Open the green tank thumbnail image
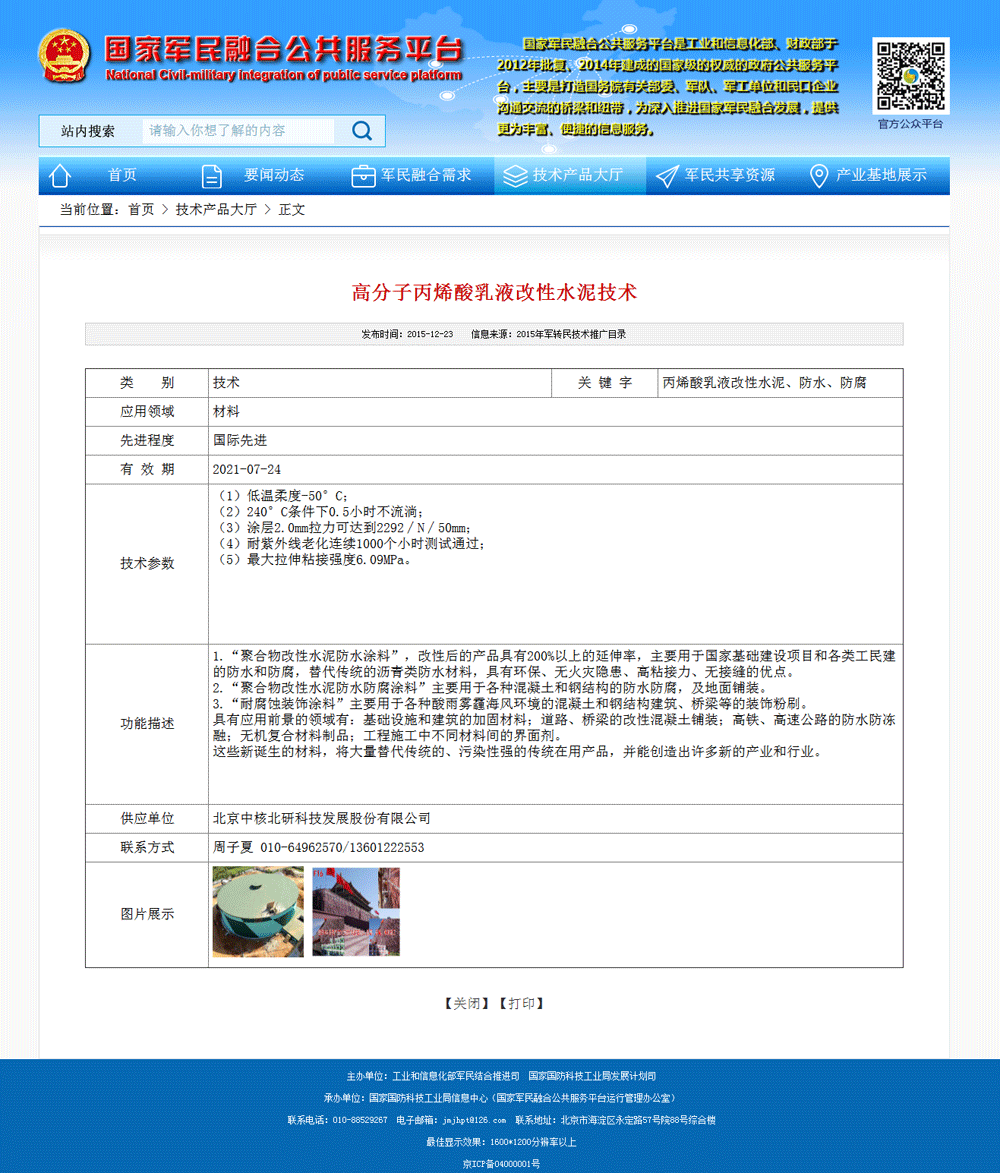1000x1173 pixels. click(258, 912)
